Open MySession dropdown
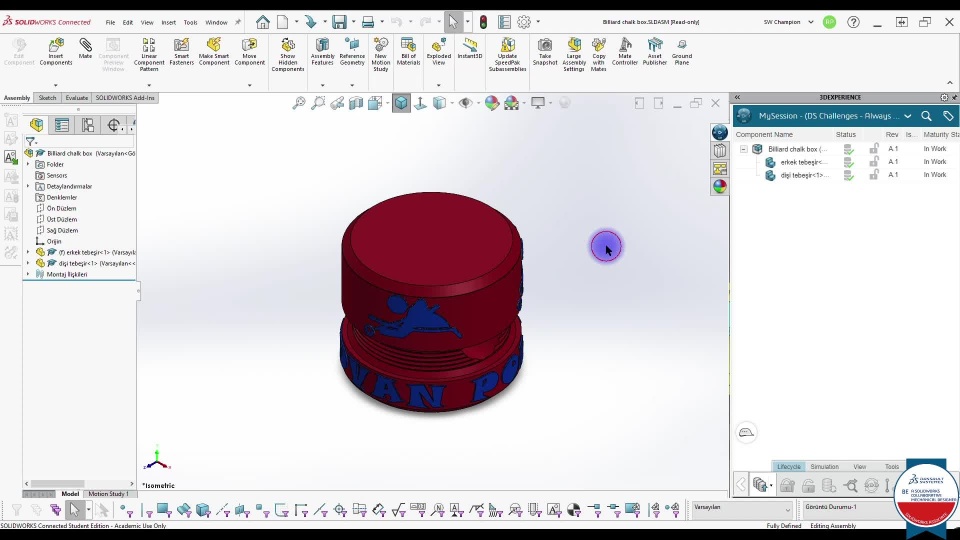This screenshot has height=540, width=960. coord(907,116)
